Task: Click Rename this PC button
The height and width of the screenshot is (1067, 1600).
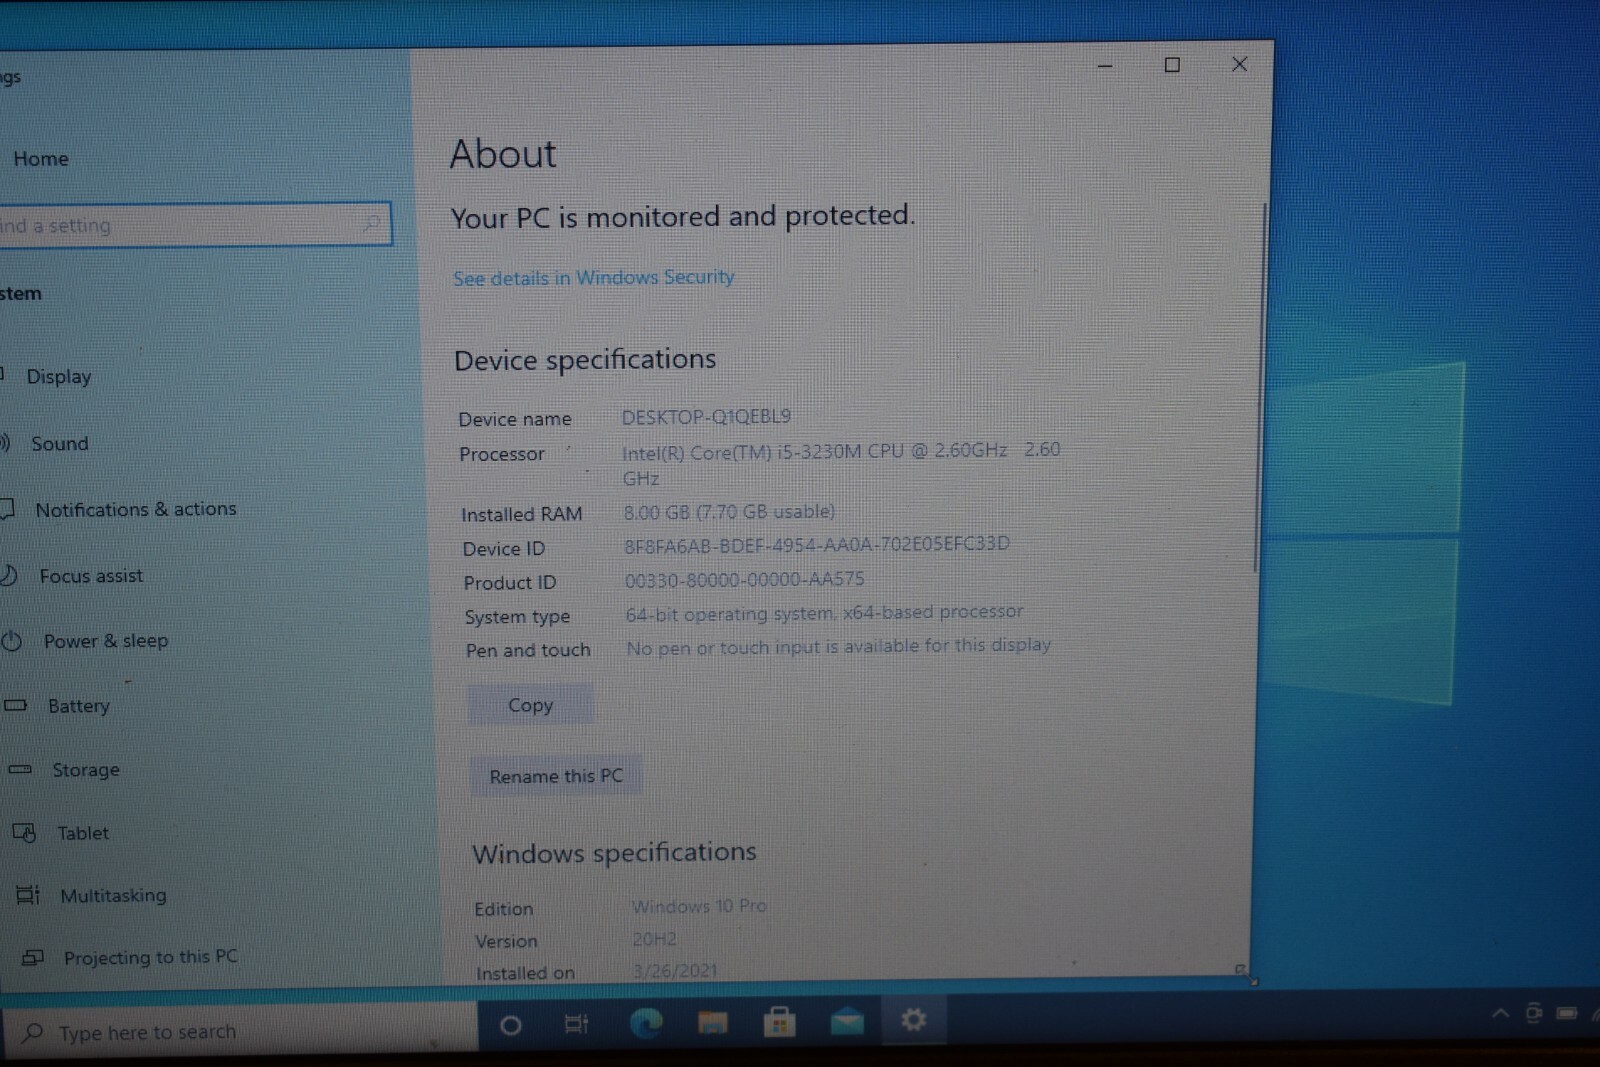Action: point(556,776)
